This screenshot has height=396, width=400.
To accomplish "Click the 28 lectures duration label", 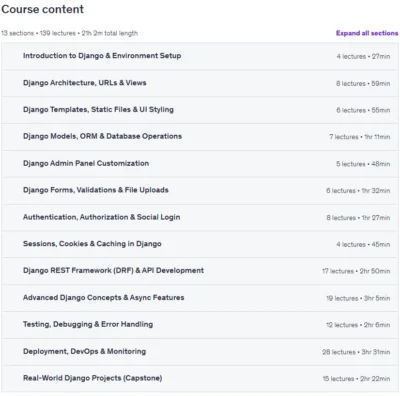I will click(x=356, y=352).
